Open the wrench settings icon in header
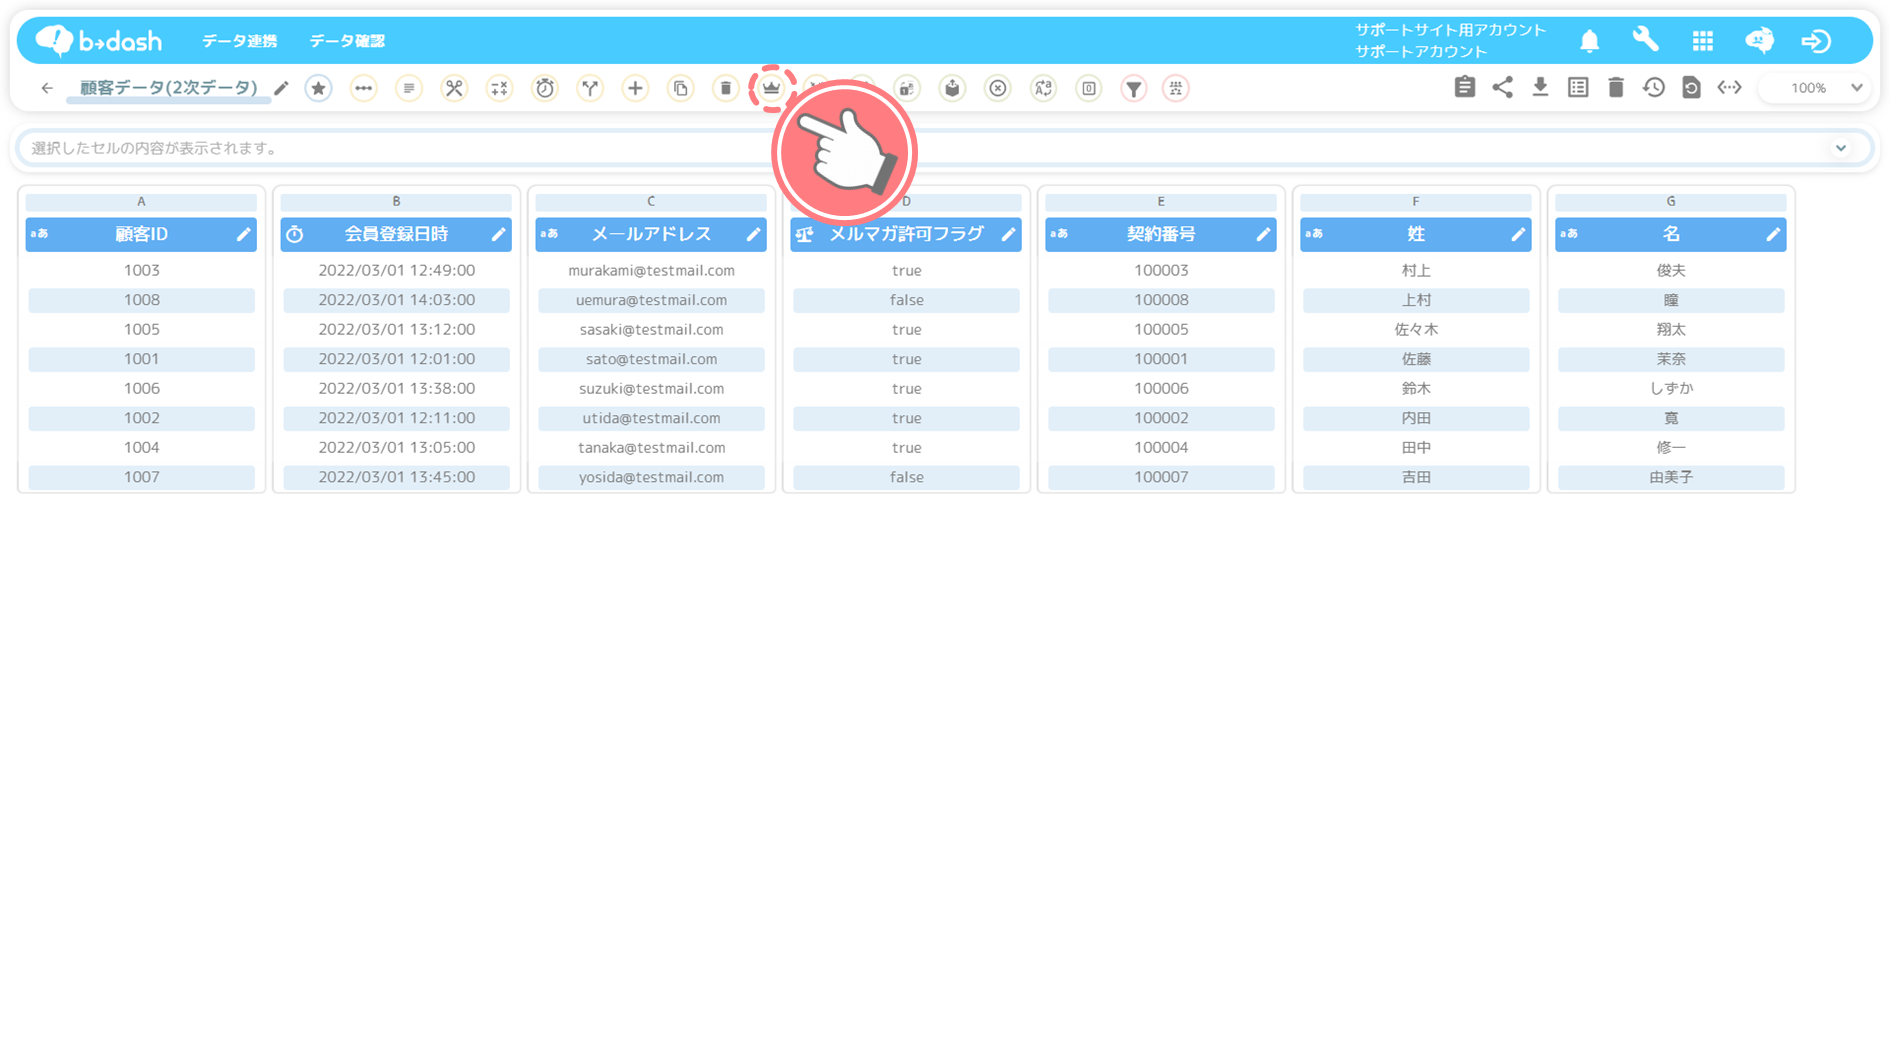 (x=1646, y=40)
